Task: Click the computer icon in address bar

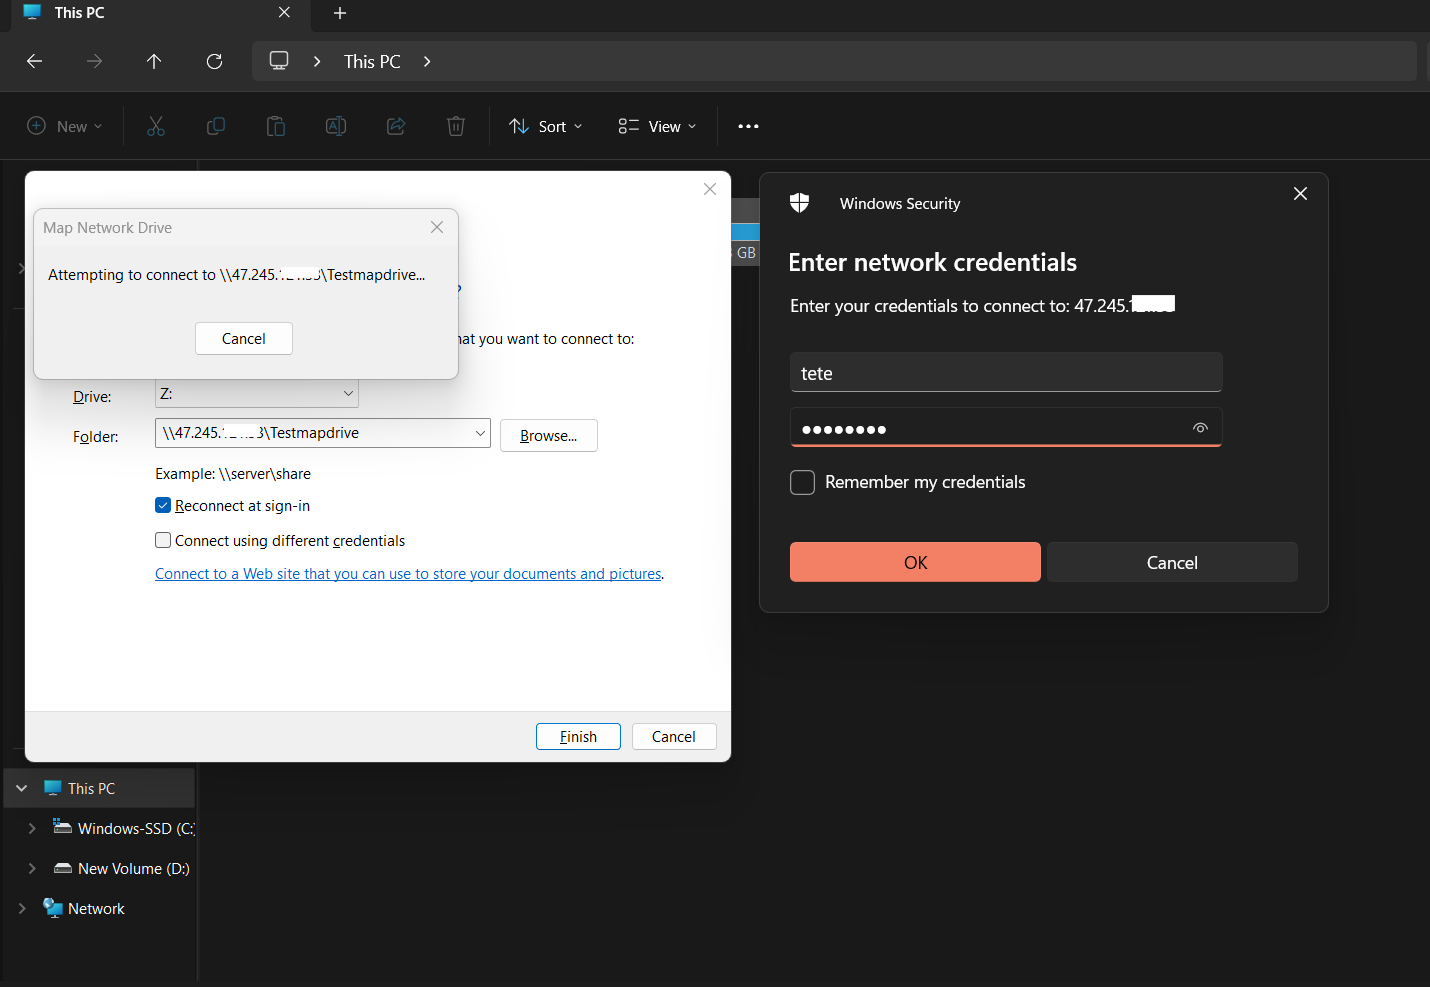Action: (279, 61)
